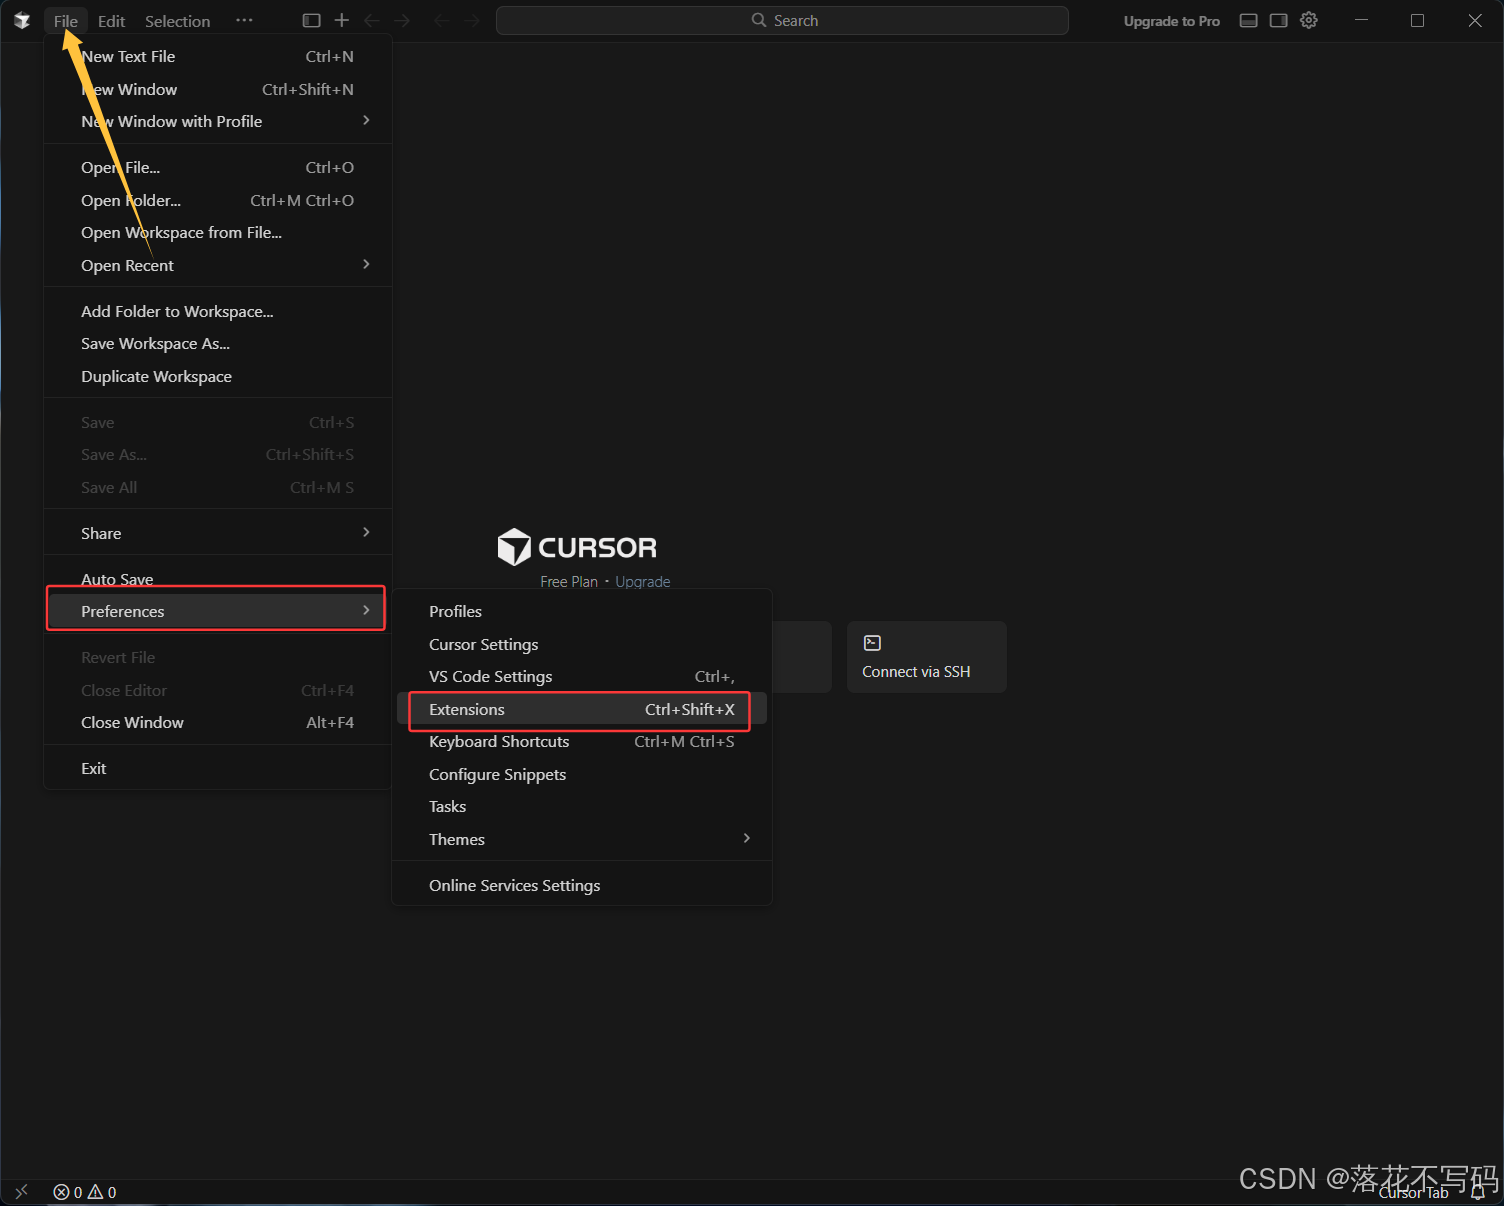The width and height of the screenshot is (1504, 1206).
Task: Click the Connect via SSH button
Action: click(927, 657)
